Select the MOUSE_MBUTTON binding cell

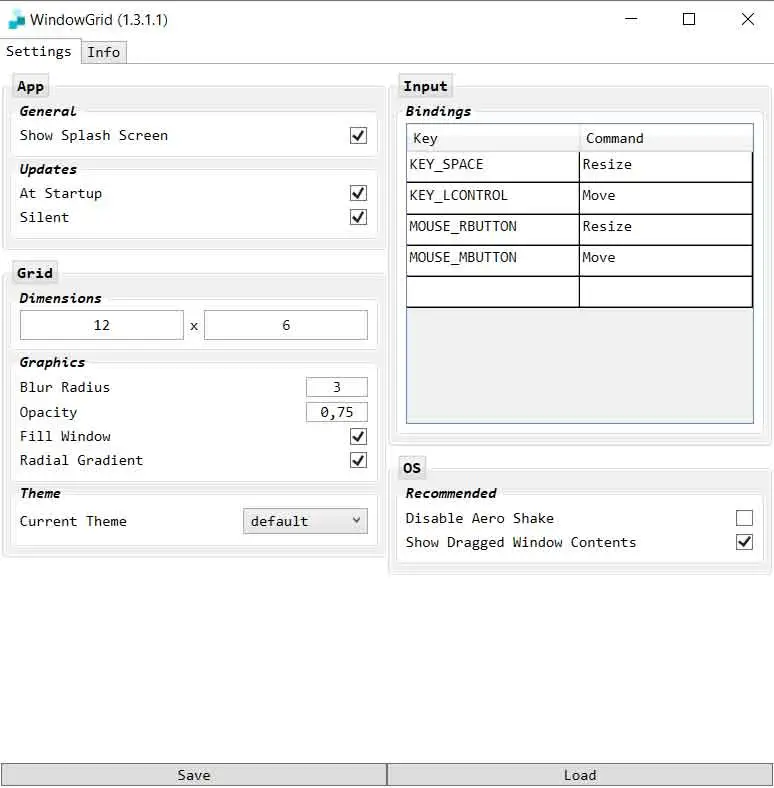[x=493, y=260]
